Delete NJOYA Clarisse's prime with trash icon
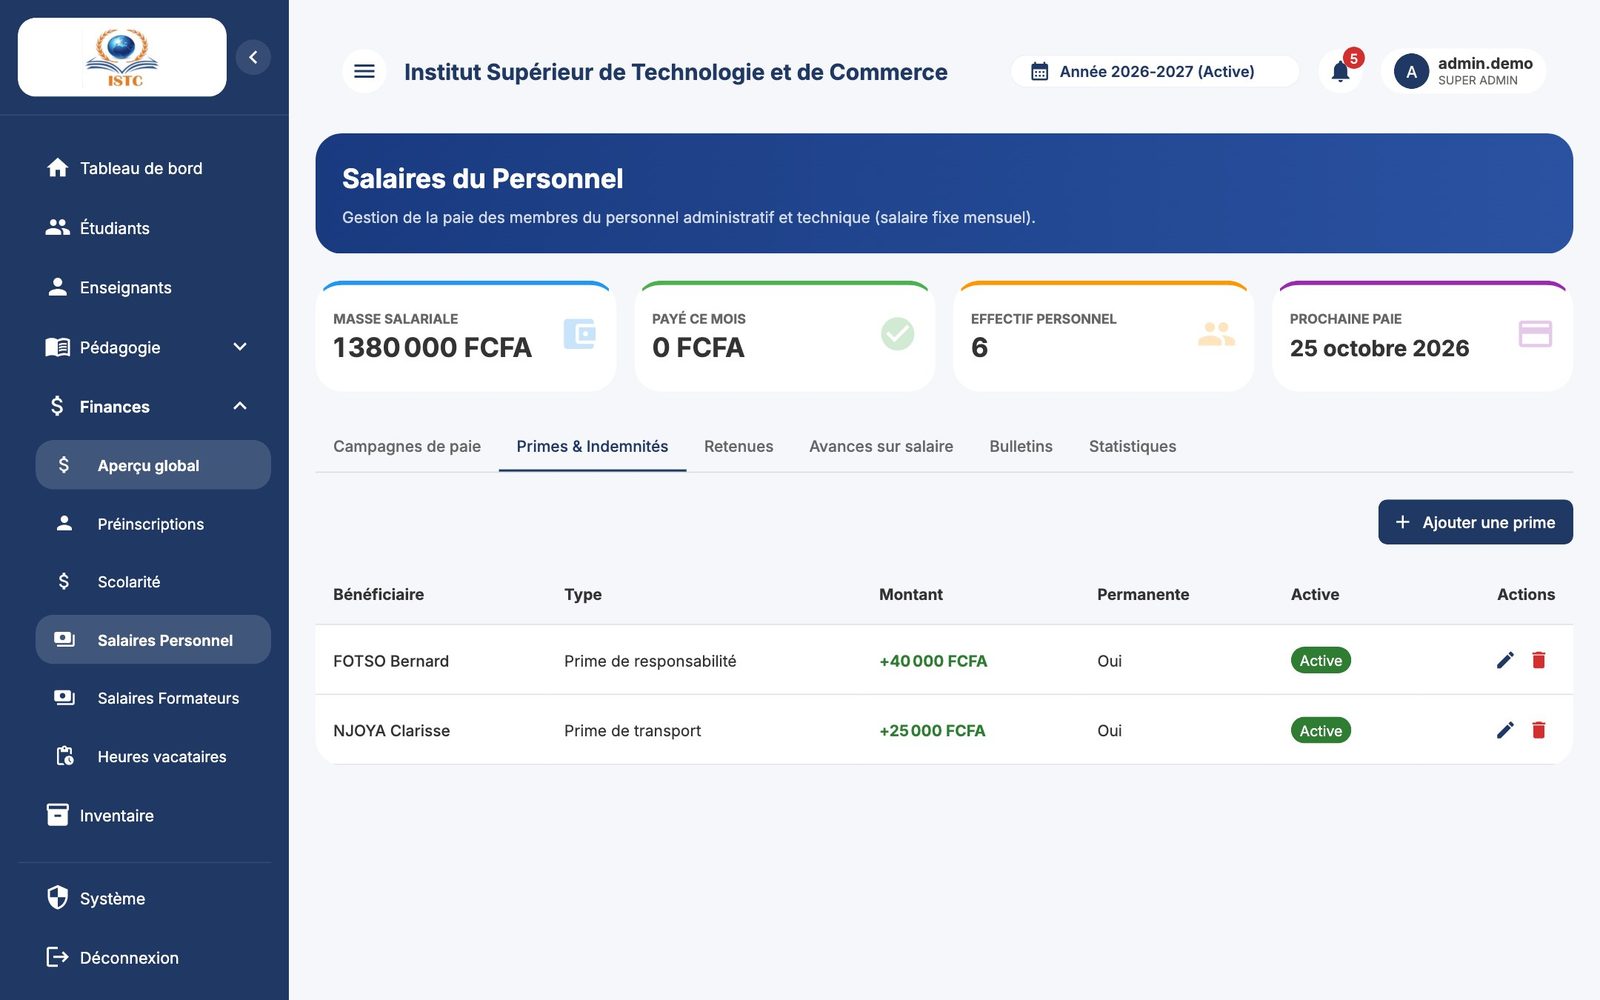1600x1000 pixels. pos(1539,730)
